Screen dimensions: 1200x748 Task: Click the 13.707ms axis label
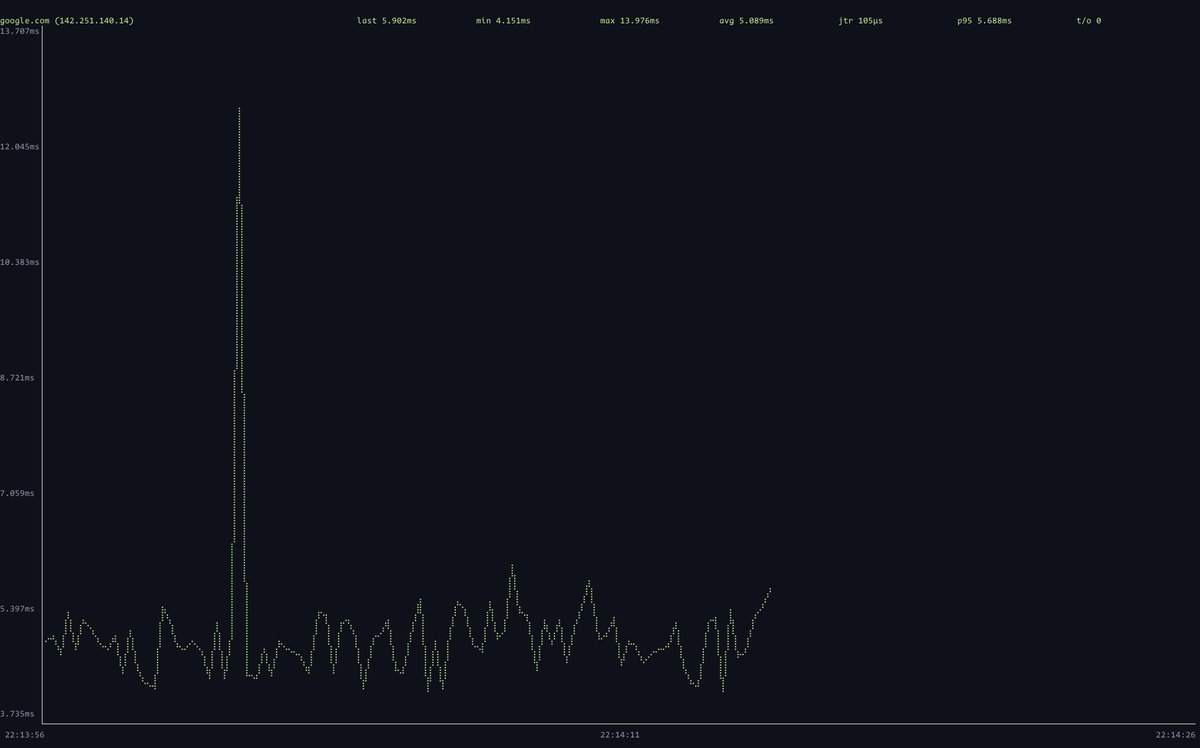[20, 31]
